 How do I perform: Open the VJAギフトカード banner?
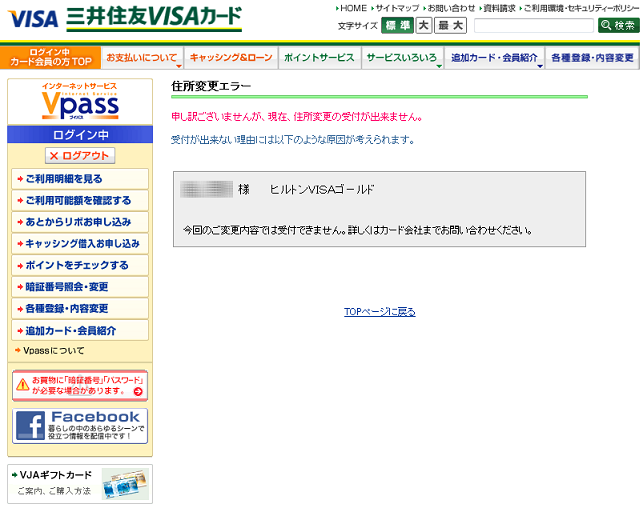click(80, 484)
